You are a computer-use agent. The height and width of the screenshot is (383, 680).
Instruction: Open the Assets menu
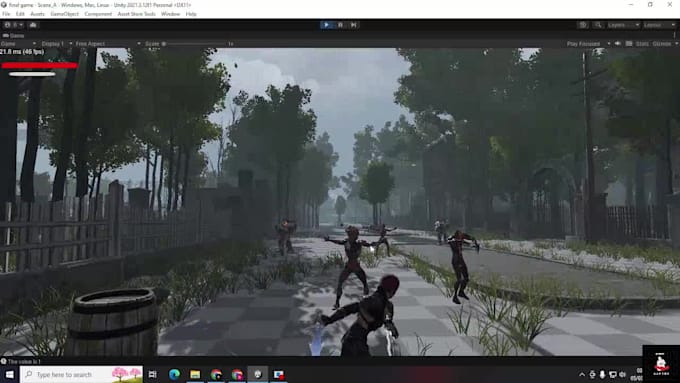[37, 14]
